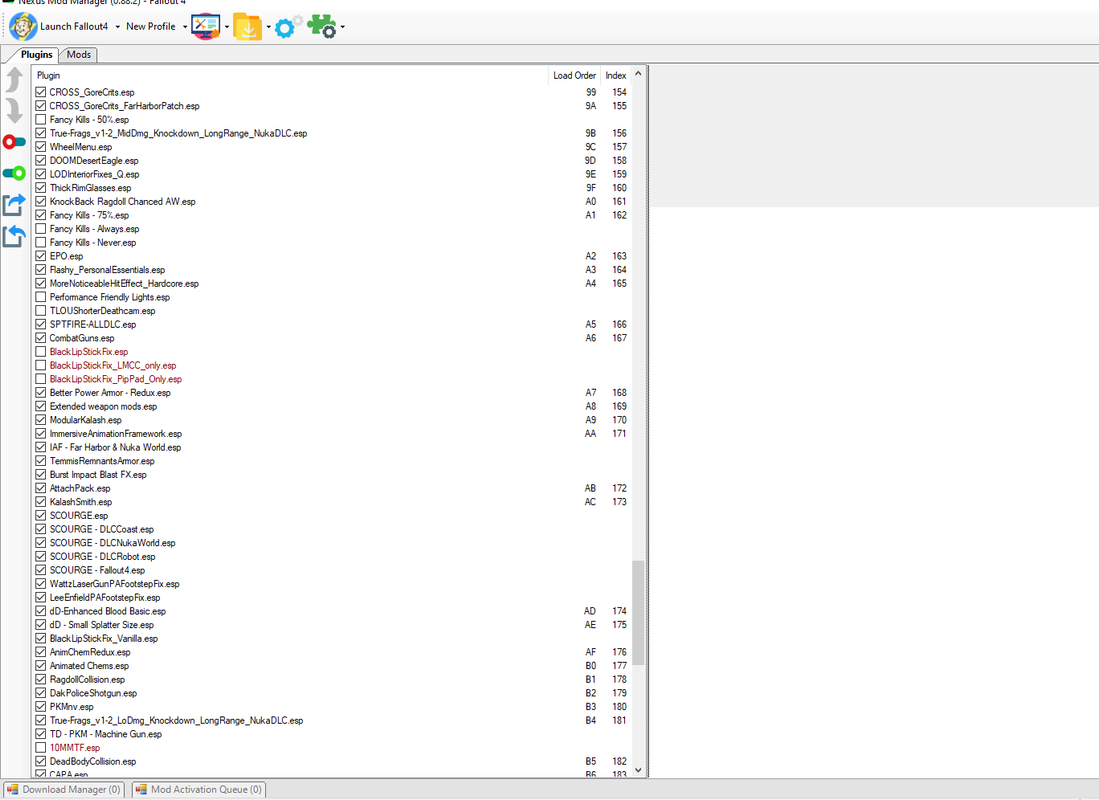Select CombatGuns.esp plugin row
Viewport: 1099px width, 800px height.
click(332, 338)
